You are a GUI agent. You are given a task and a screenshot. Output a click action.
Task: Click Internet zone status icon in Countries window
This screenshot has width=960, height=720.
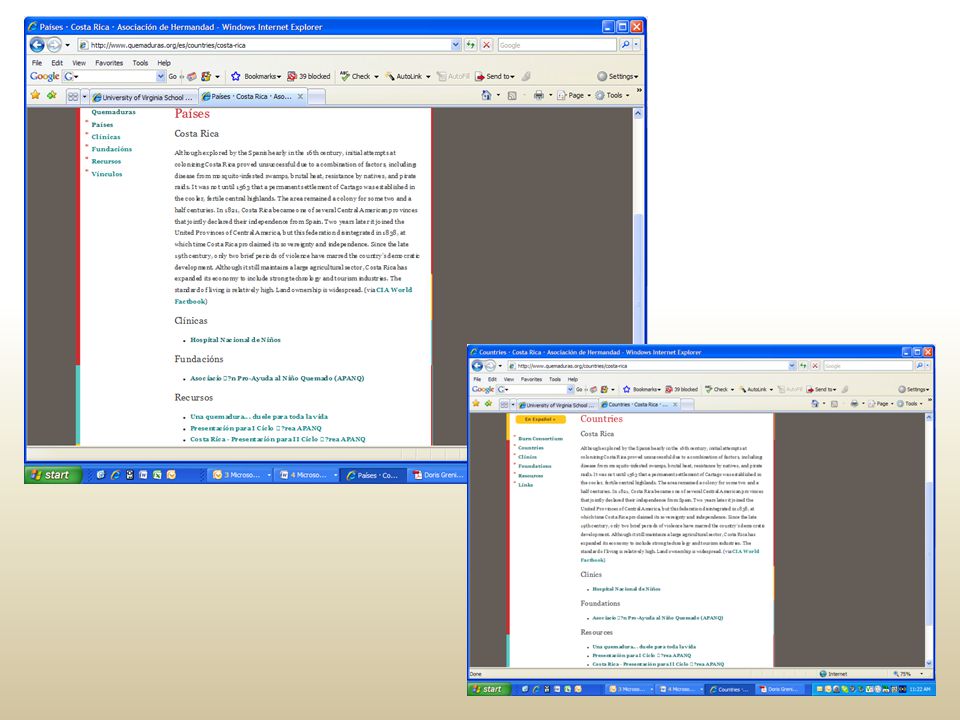pyautogui.click(x=823, y=673)
